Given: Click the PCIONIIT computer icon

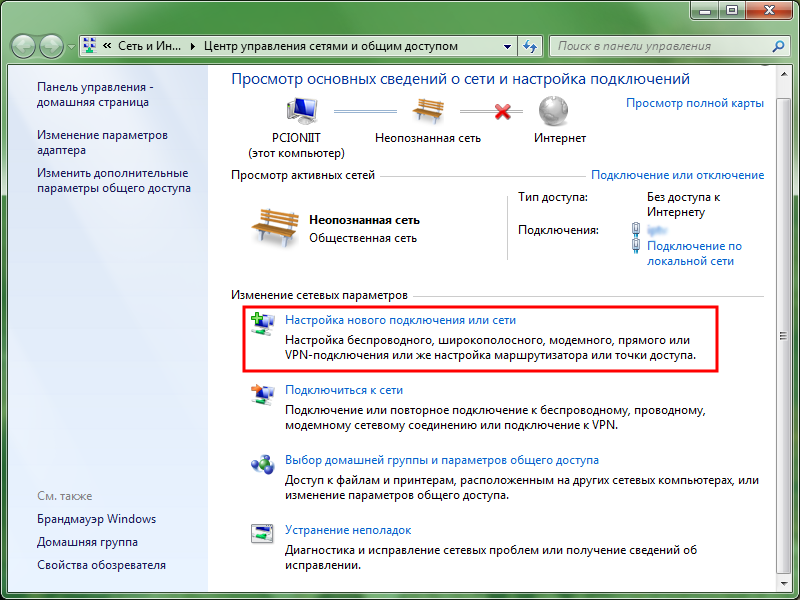Looking at the screenshot, I should [302, 111].
